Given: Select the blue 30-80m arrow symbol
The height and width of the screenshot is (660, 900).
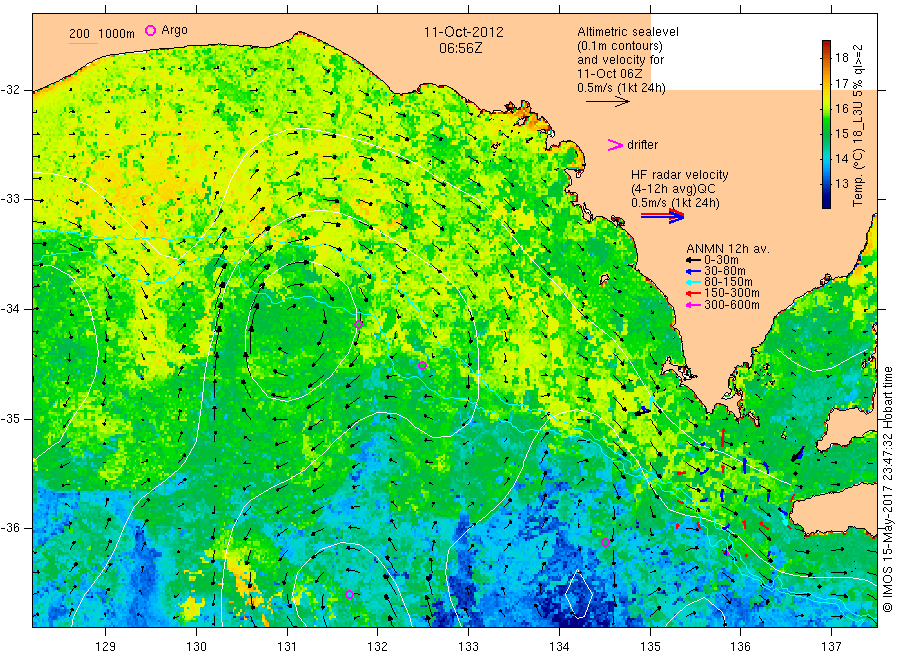Looking at the screenshot, I should point(693,271).
